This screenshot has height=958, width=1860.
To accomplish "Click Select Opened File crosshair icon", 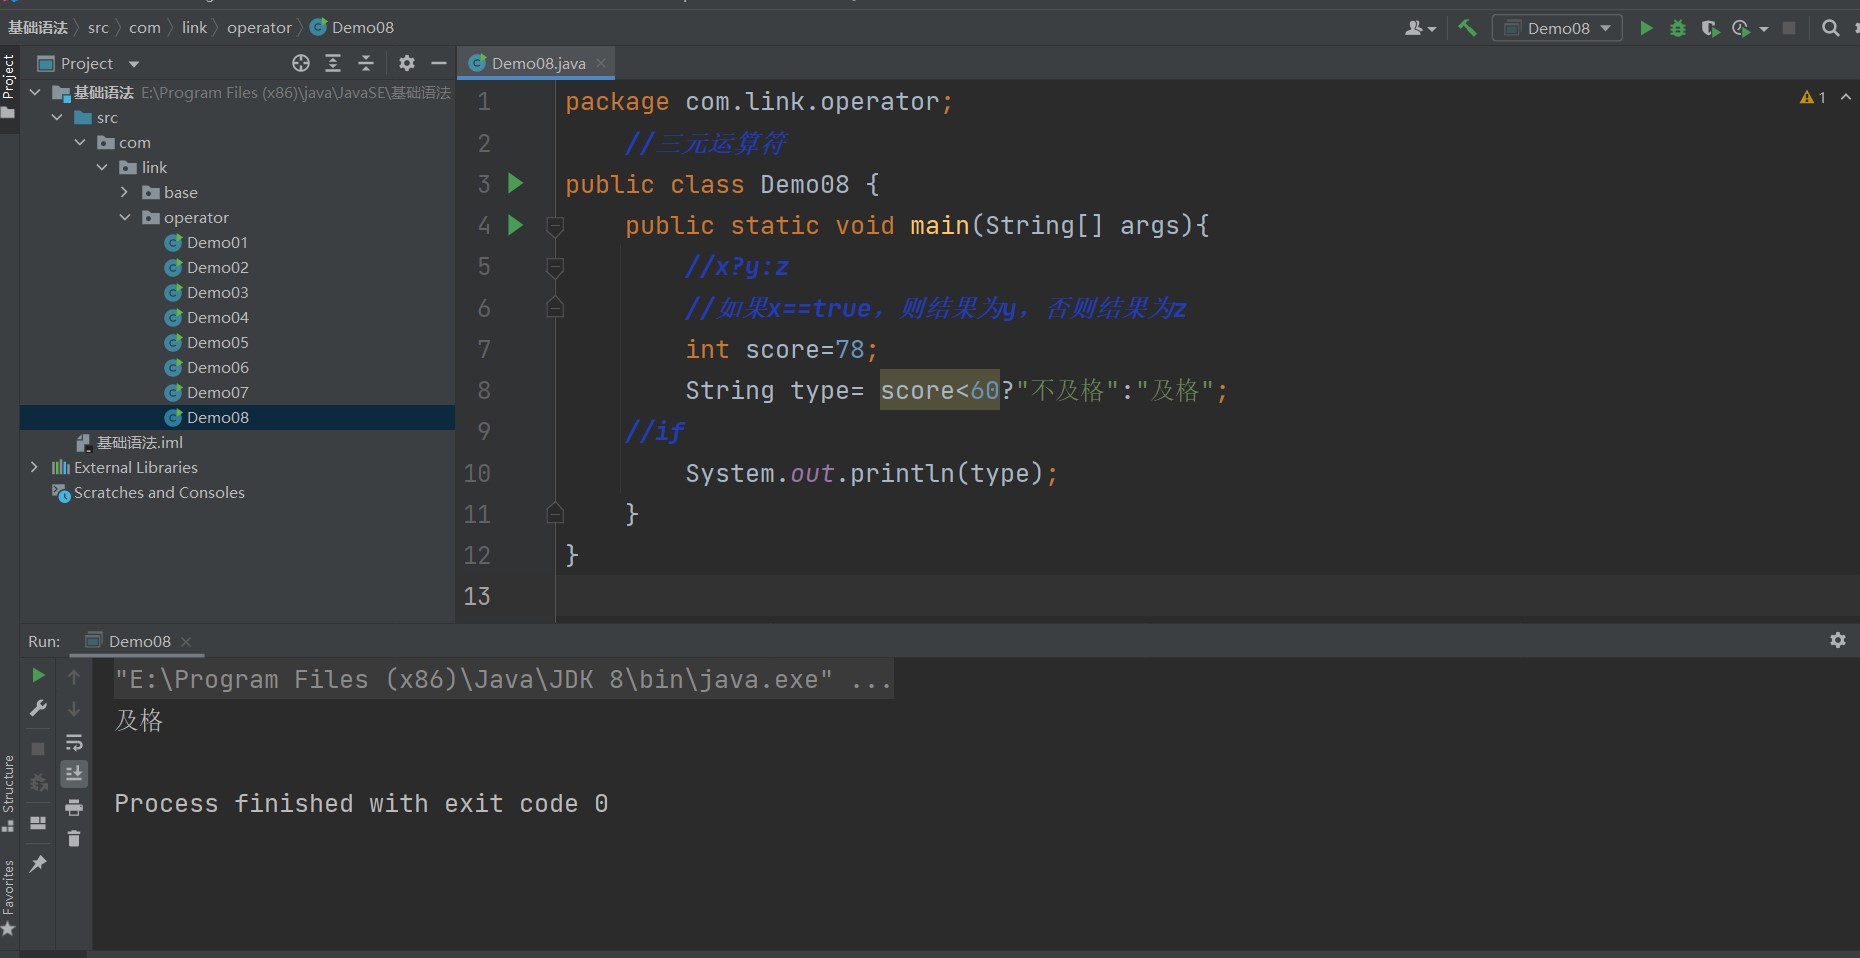I will coord(301,63).
